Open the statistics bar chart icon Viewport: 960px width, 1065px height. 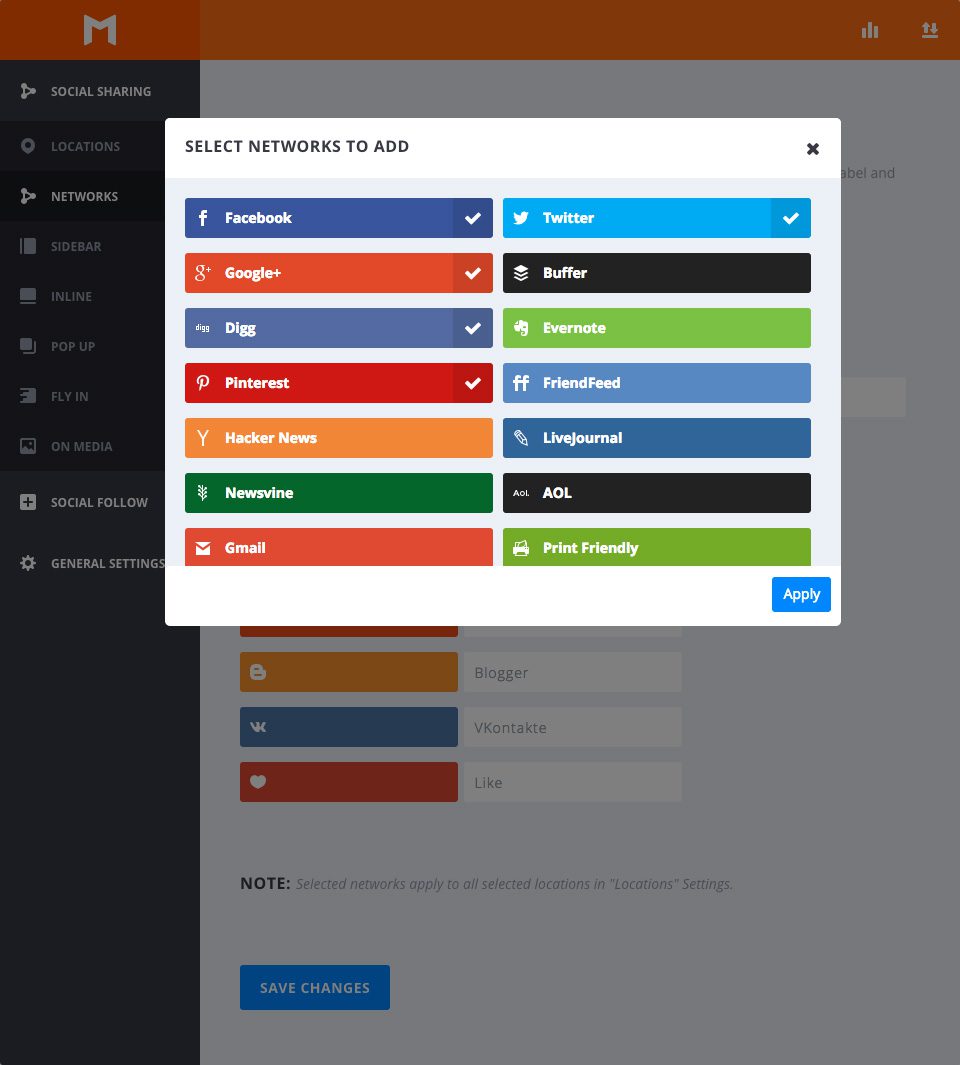tap(870, 30)
